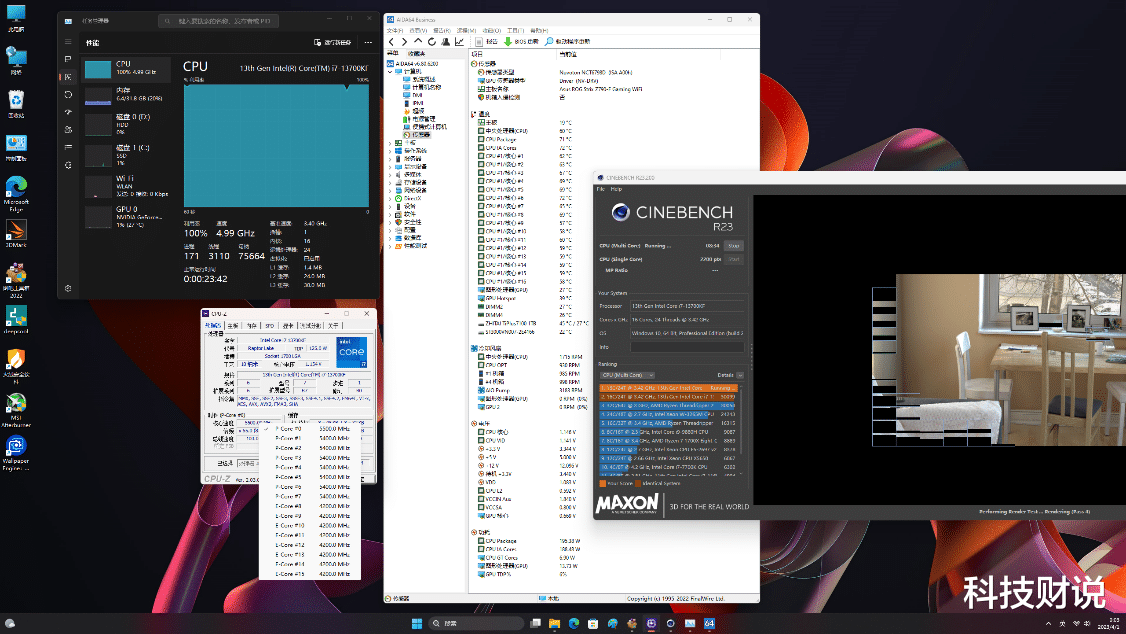
Task: Open Users page in Task Manager sidebar
Action: click(68, 129)
